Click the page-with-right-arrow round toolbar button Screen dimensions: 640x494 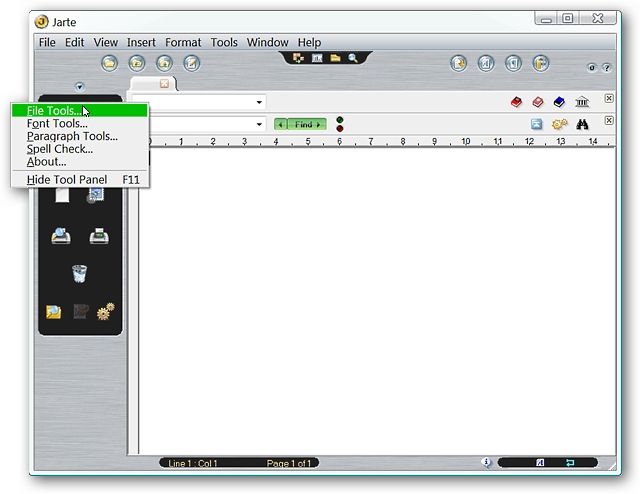click(513, 64)
